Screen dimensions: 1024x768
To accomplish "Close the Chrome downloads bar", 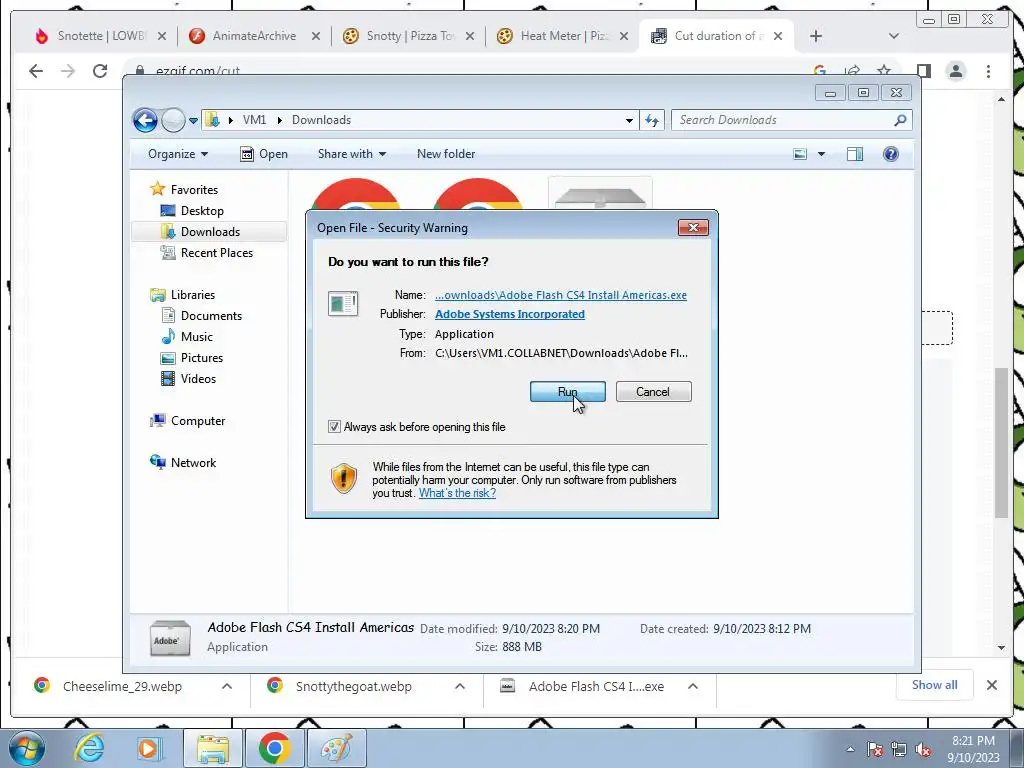I will [992, 685].
